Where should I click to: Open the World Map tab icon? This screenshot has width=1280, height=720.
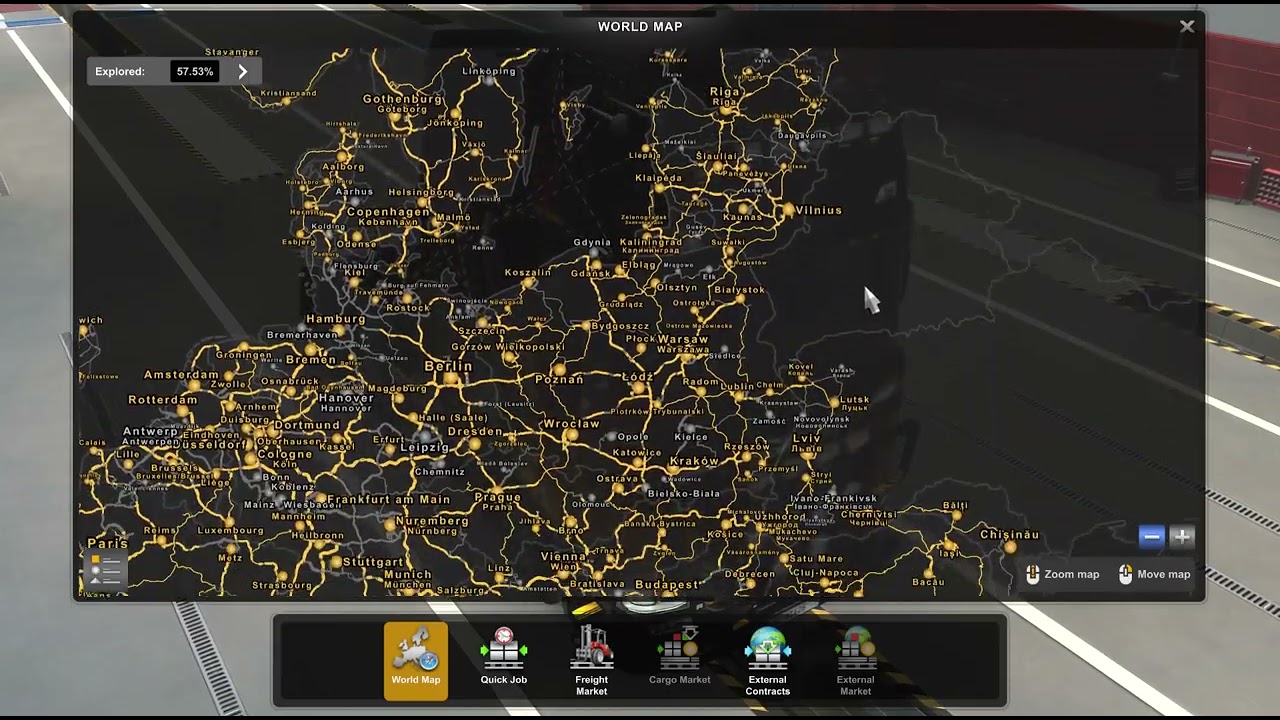(x=416, y=660)
